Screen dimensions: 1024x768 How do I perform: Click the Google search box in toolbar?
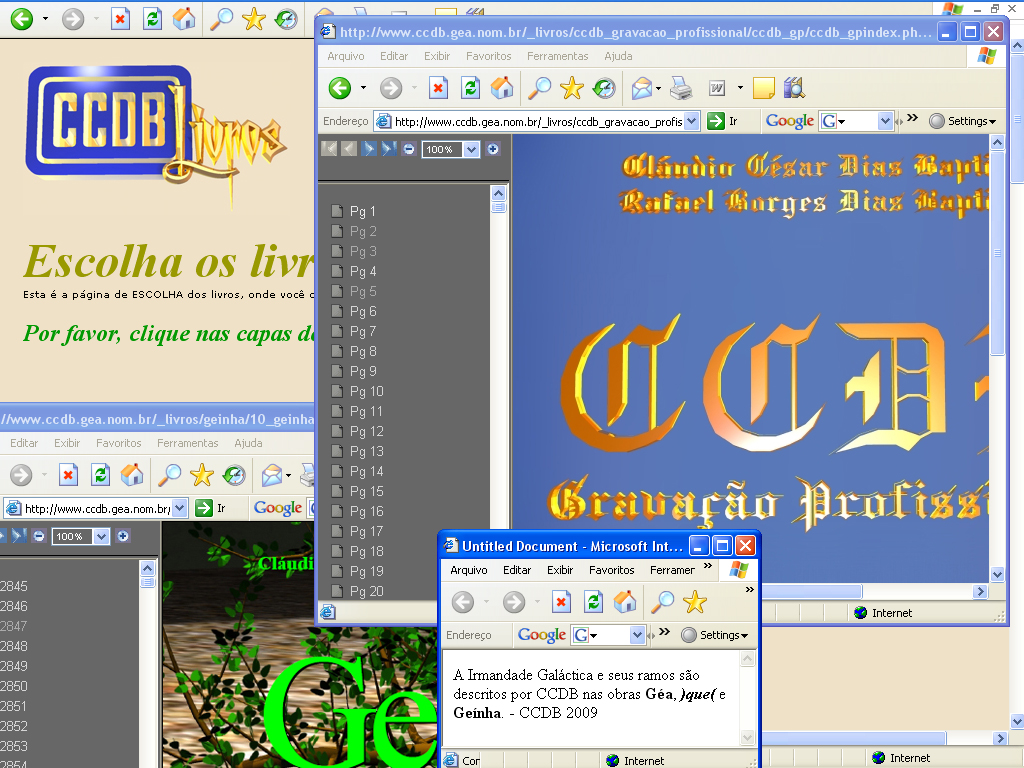(x=855, y=121)
